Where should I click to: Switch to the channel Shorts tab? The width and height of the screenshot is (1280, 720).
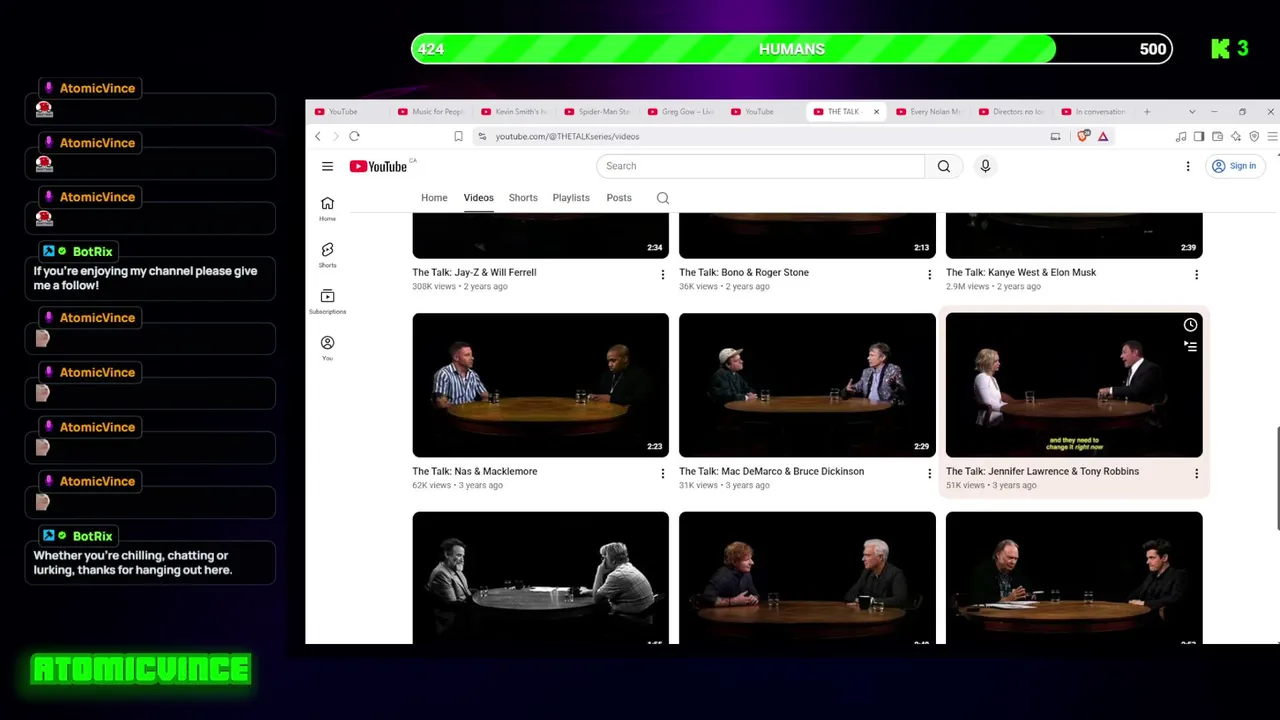(x=523, y=198)
